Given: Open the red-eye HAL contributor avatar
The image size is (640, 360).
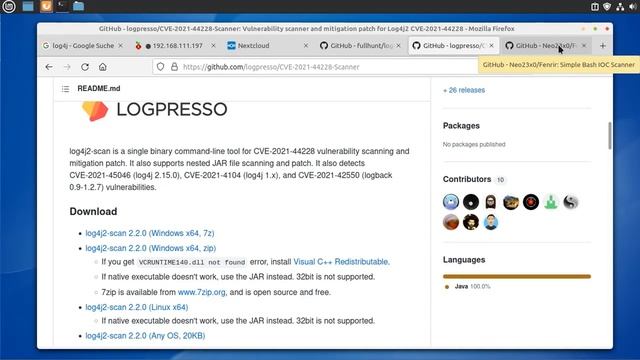Looking at the screenshot, I should pos(531,202).
